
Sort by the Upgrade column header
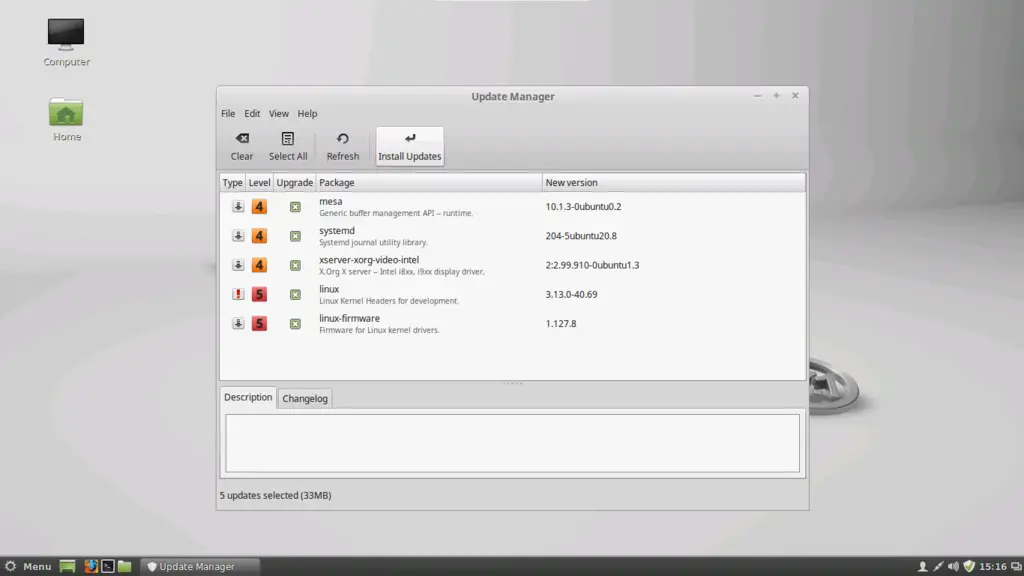click(x=295, y=183)
